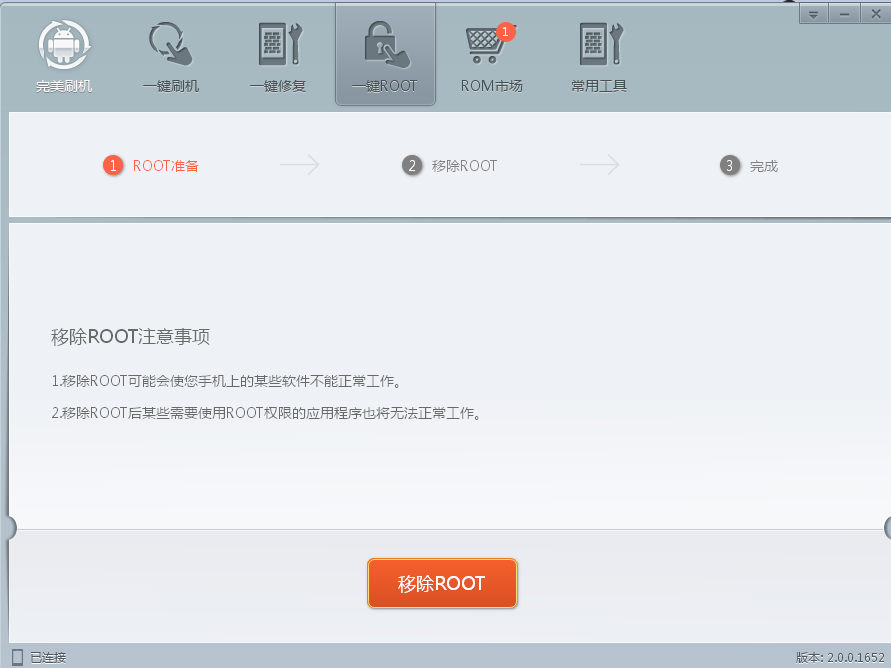Select the 一键刷机 toolbar icon
Image resolution: width=891 pixels, height=668 pixels.
pyautogui.click(x=171, y=55)
